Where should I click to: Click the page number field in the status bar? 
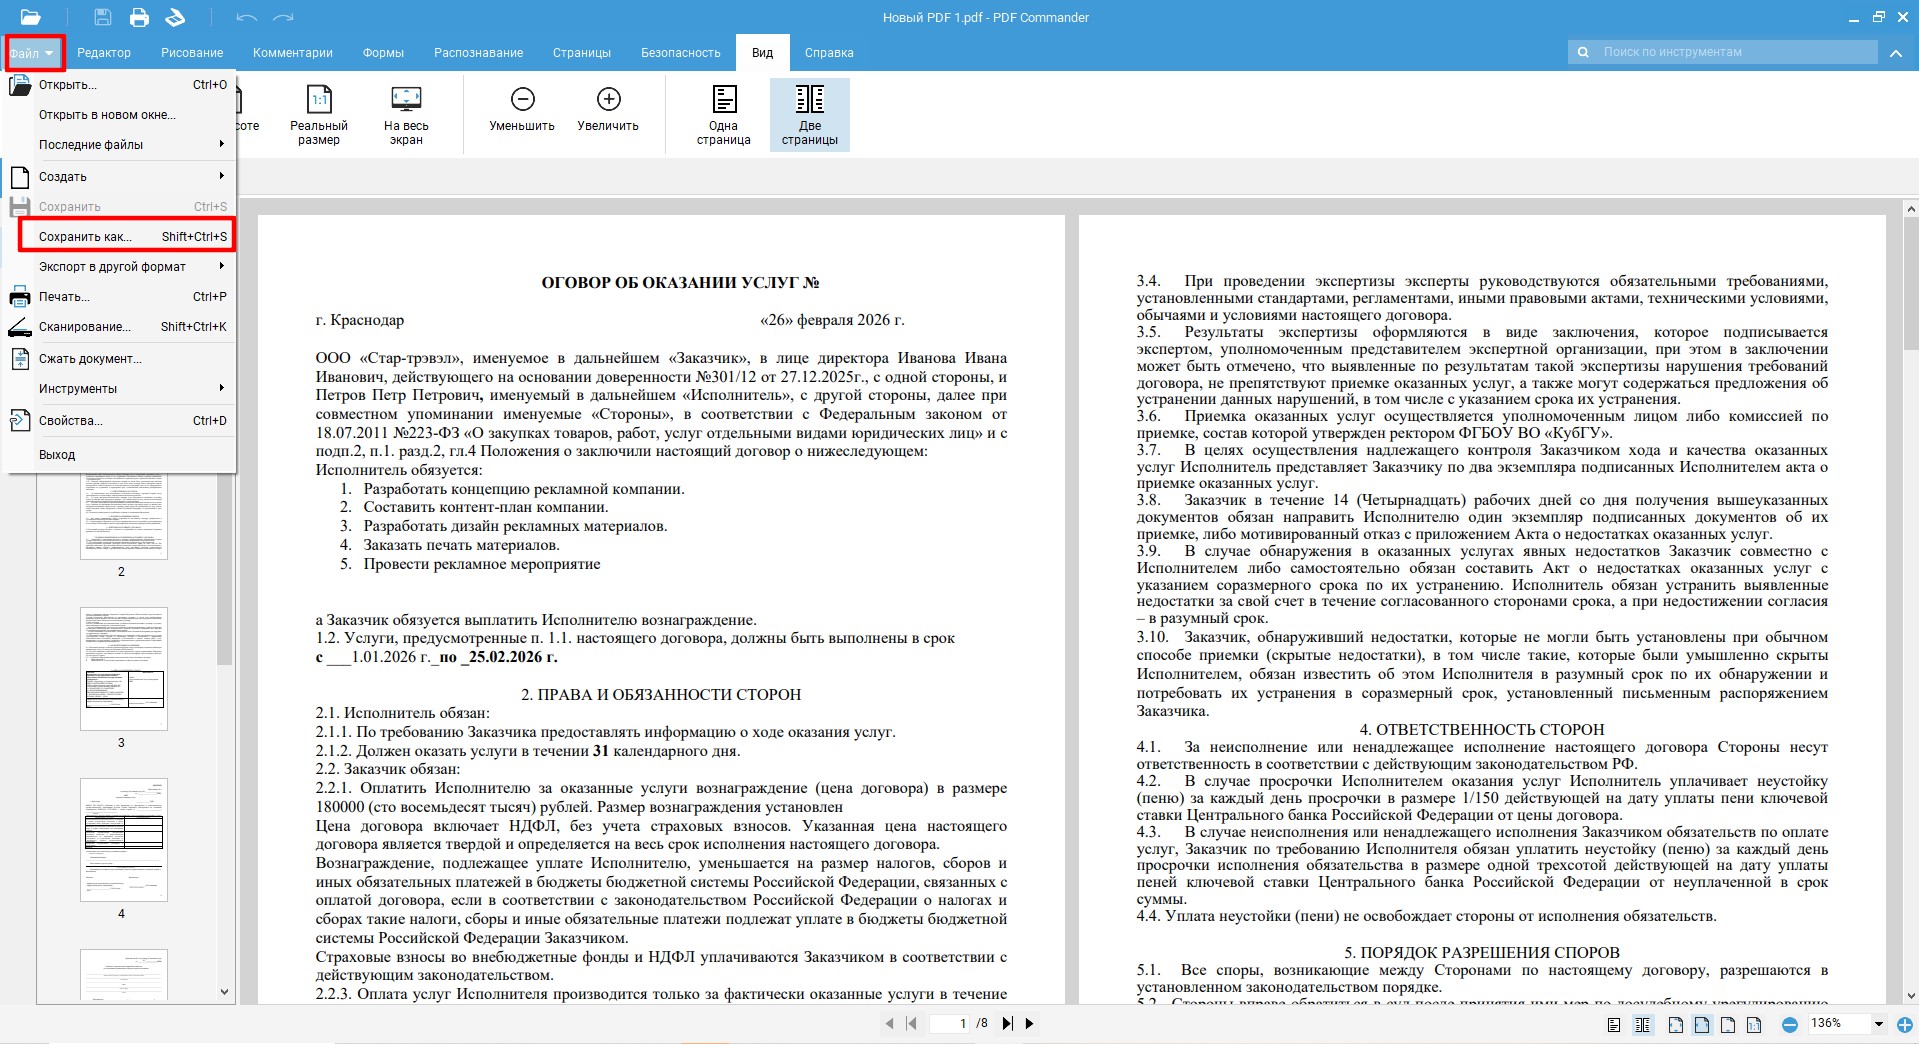949,1023
